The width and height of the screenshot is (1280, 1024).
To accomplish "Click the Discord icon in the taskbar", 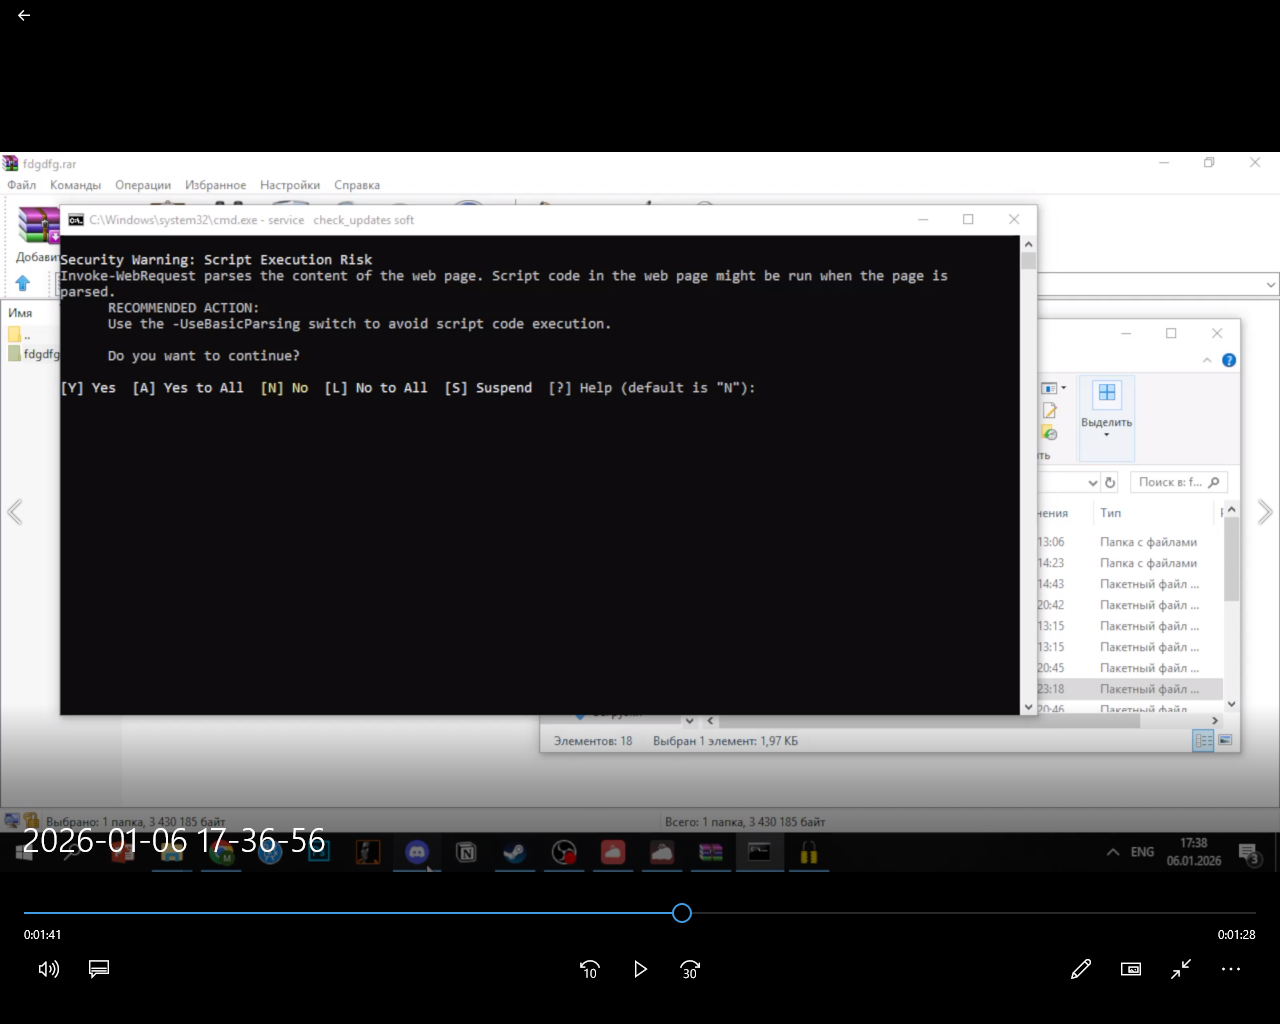I will coord(417,853).
